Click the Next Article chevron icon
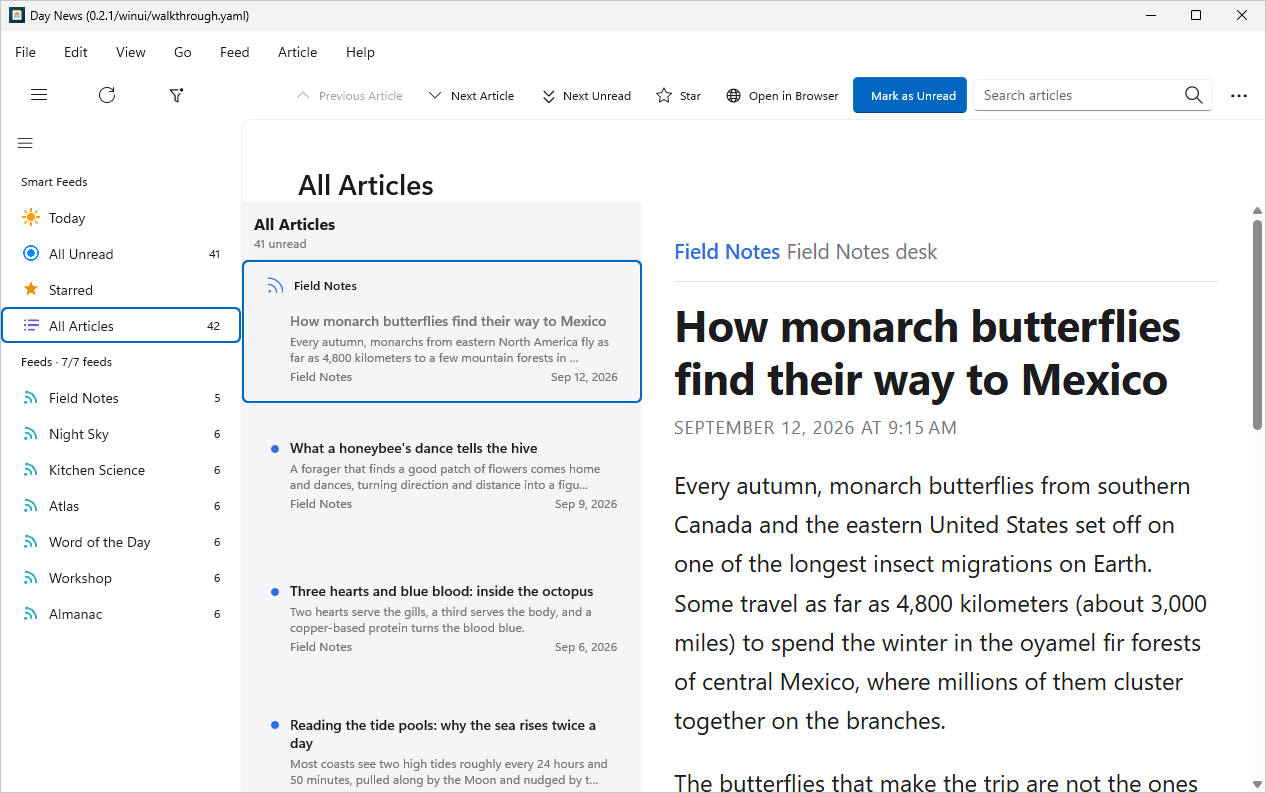Screen dimensions: 1266x793 click(x=435, y=96)
